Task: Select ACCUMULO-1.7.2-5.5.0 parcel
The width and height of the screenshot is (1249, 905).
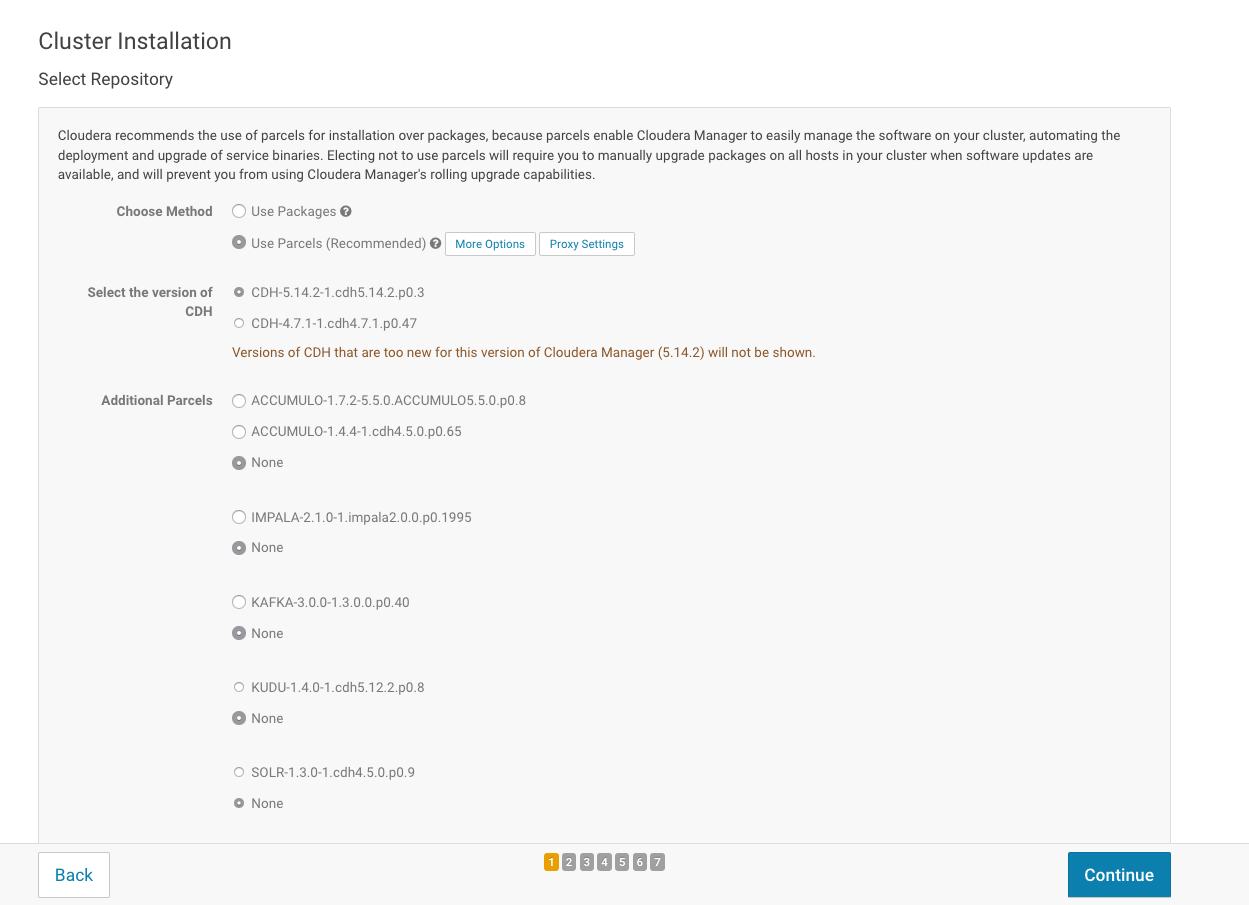Action: [x=239, y=401]
